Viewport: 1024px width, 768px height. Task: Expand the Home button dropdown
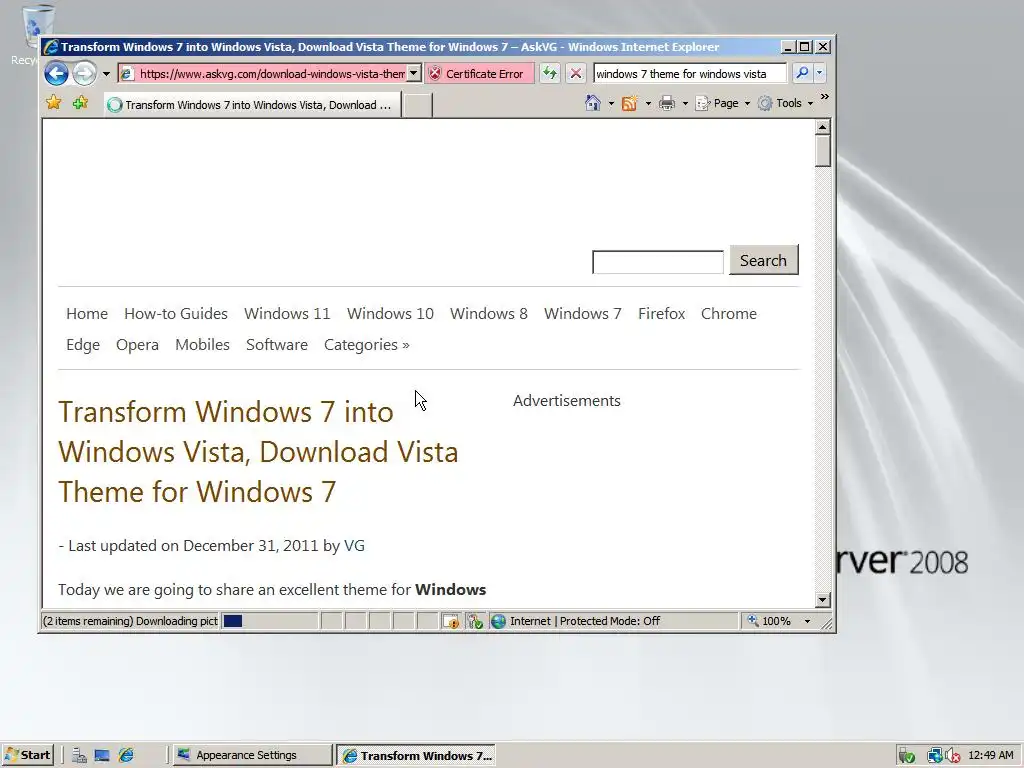[x=611, y=103]
